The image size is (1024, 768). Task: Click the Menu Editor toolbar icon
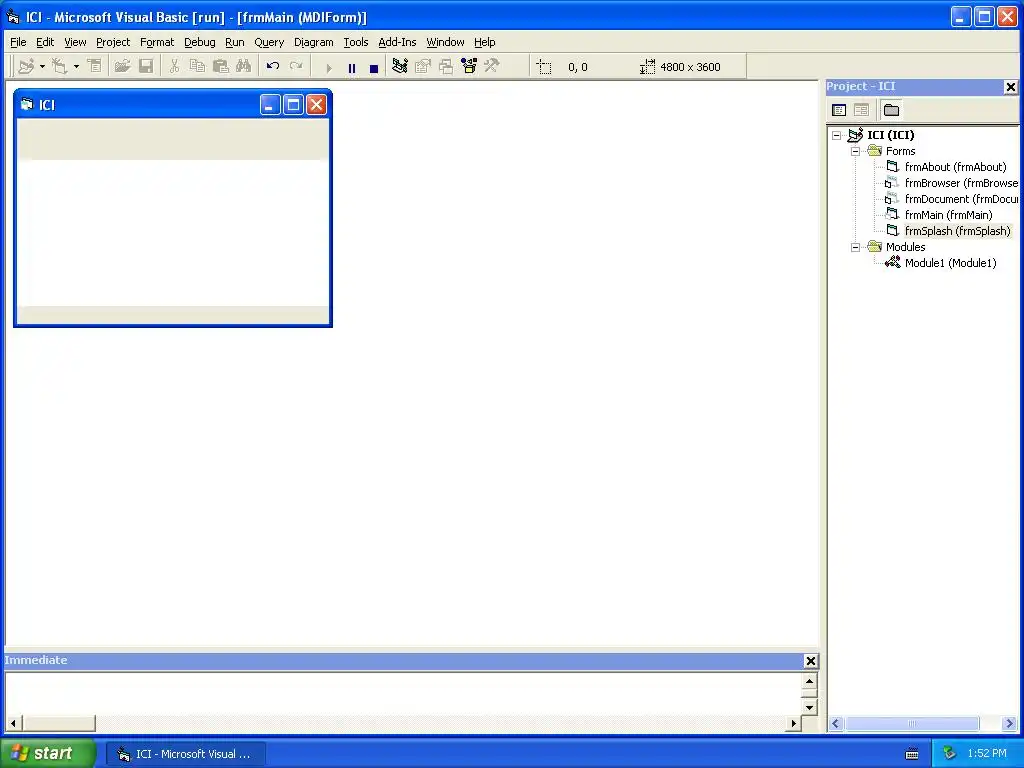coord(95,67)
